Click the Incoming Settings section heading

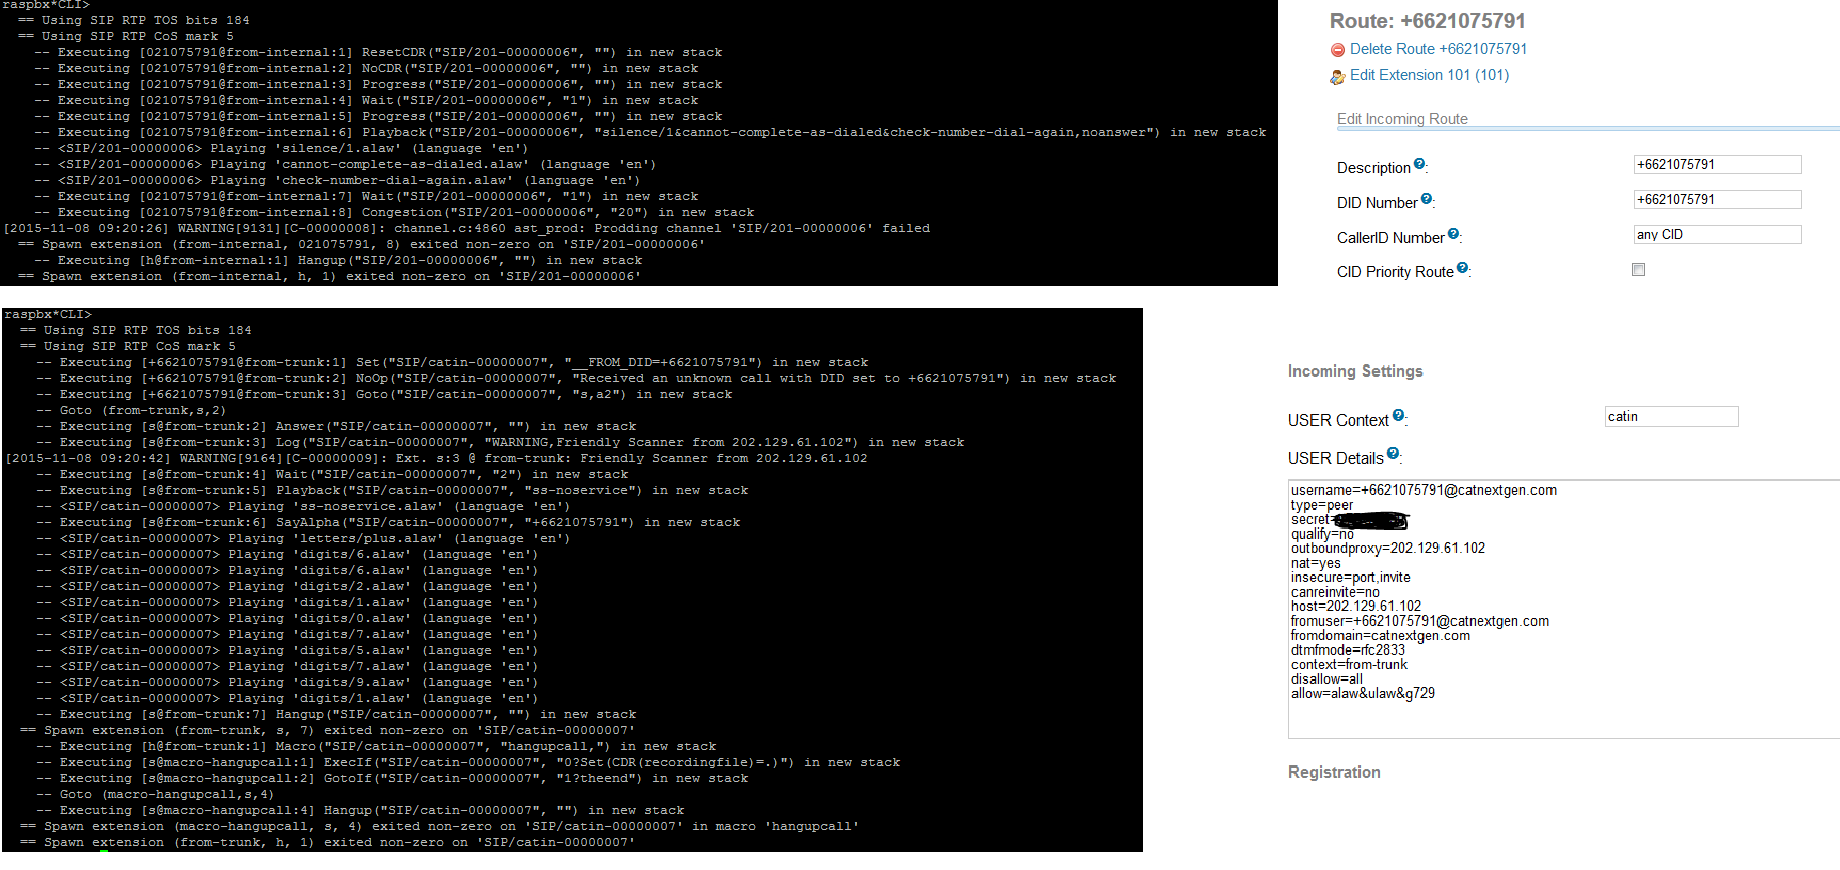[1355, 372]
